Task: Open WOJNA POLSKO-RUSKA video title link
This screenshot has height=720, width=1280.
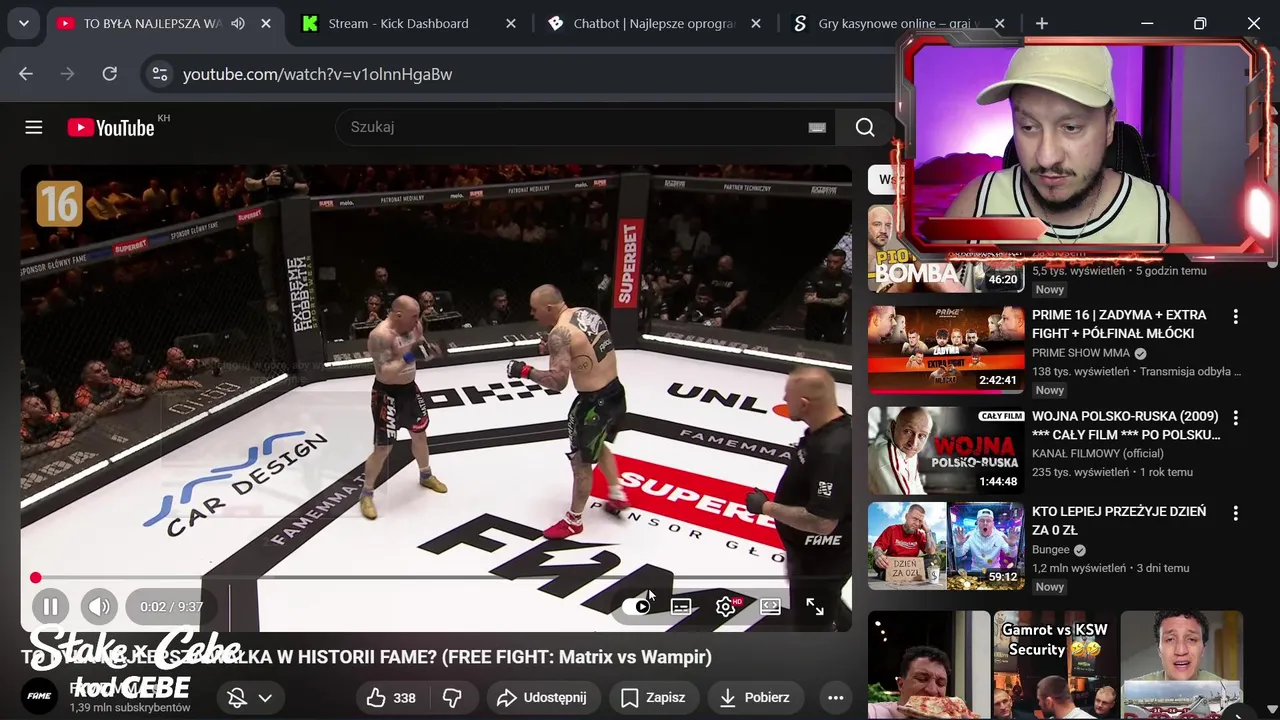Action: click(1126, 425)
